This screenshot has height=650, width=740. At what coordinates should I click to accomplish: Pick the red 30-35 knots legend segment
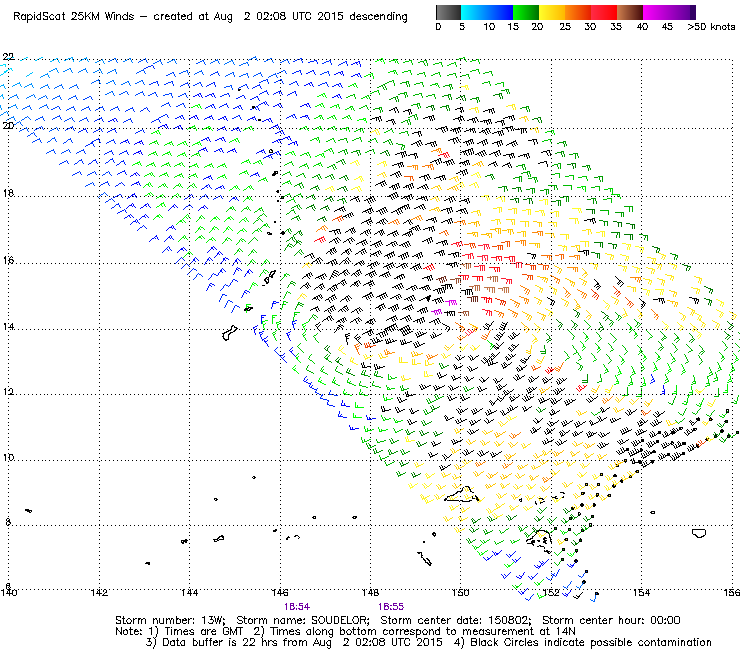pyautogui.click(x=604, y=12)
